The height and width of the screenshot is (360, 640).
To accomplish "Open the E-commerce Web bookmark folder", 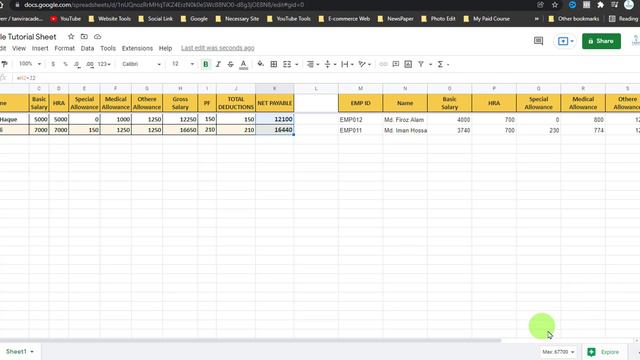I will pos(344,19).
